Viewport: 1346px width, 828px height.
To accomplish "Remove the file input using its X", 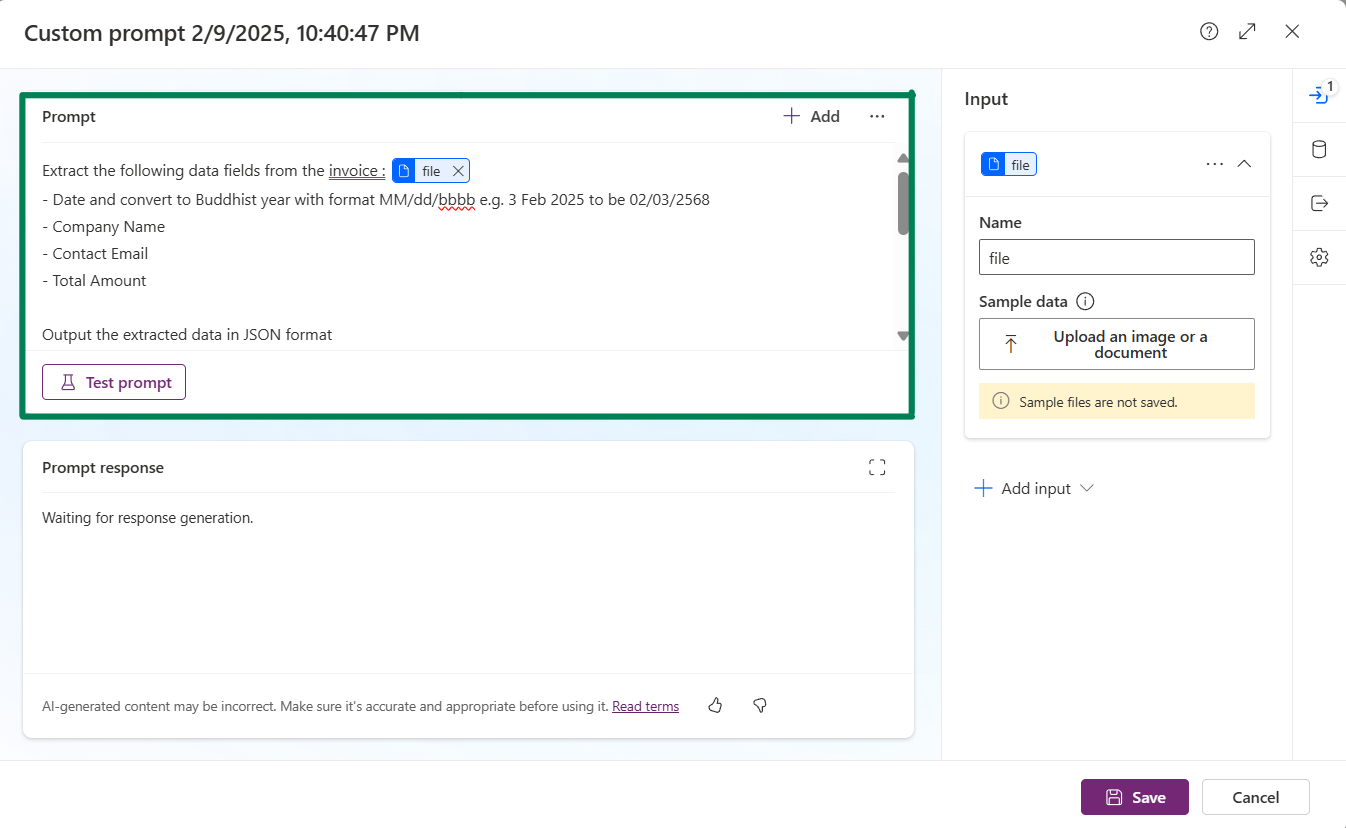I will [x=458, y=170].
